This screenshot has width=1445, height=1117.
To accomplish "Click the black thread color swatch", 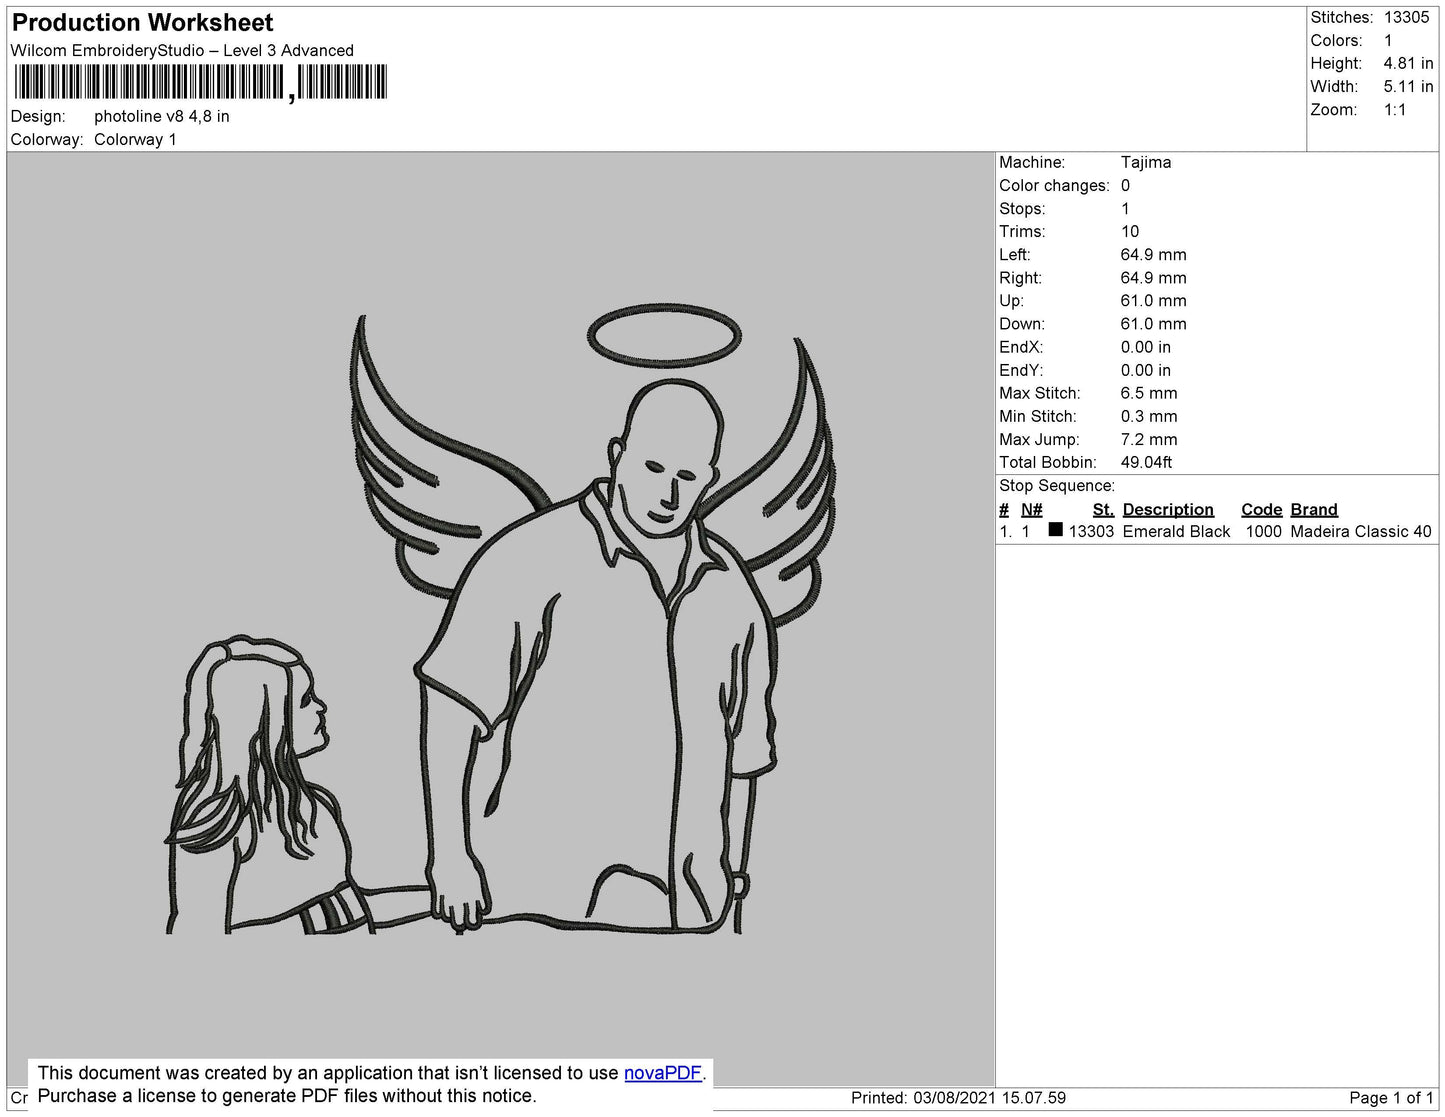I will tap(1055, 530).
